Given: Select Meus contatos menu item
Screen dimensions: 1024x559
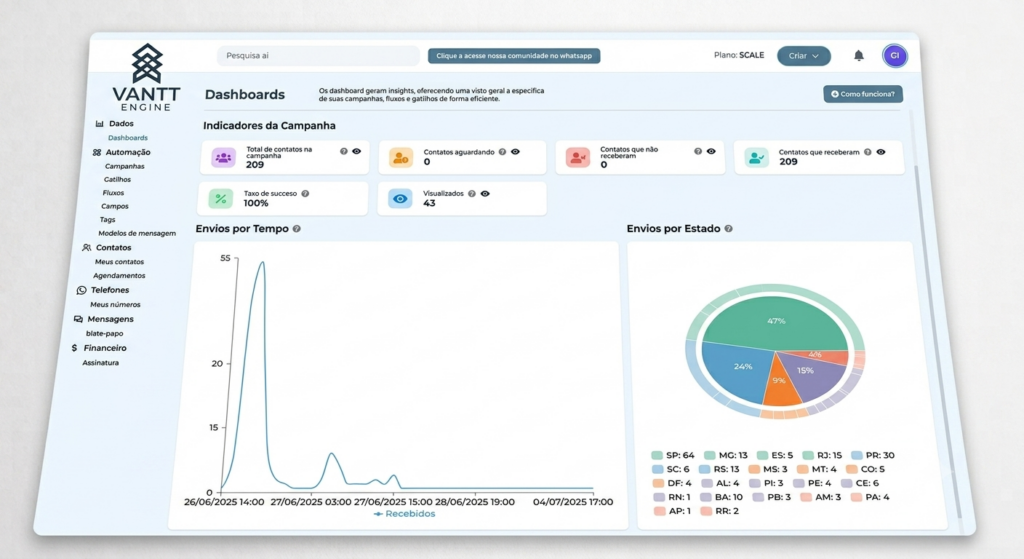Looking at the screenshot, I should coord(120,261).
